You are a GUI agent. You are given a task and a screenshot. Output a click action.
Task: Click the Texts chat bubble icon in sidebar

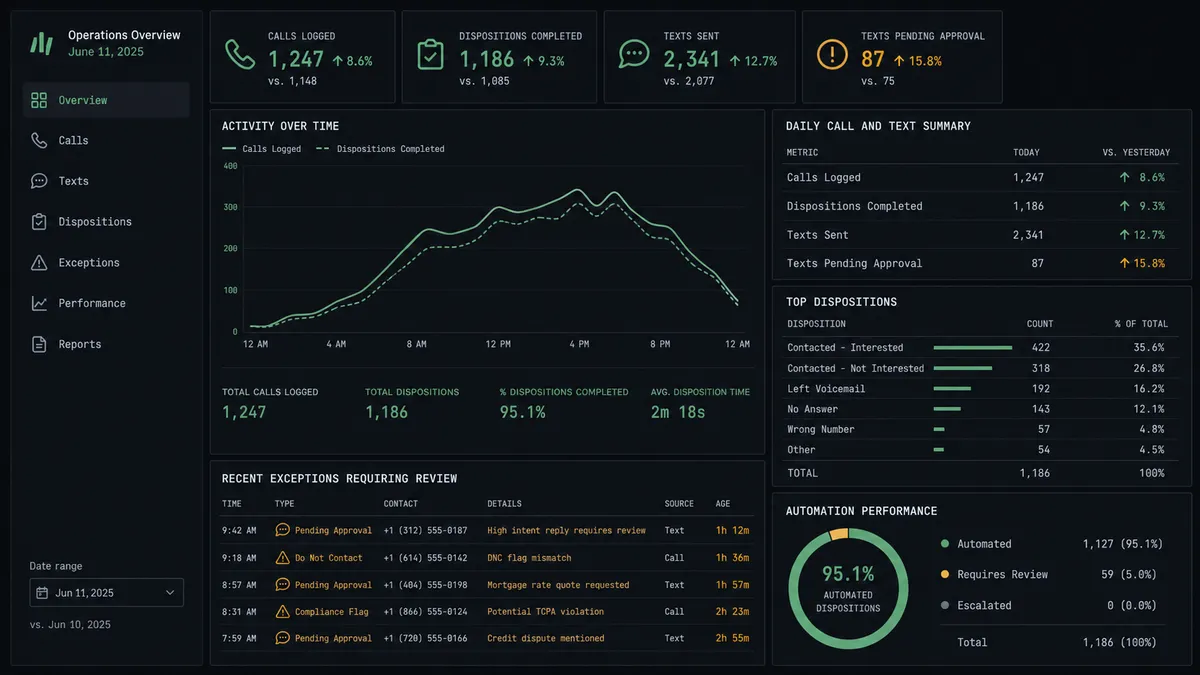click(39, 181)
